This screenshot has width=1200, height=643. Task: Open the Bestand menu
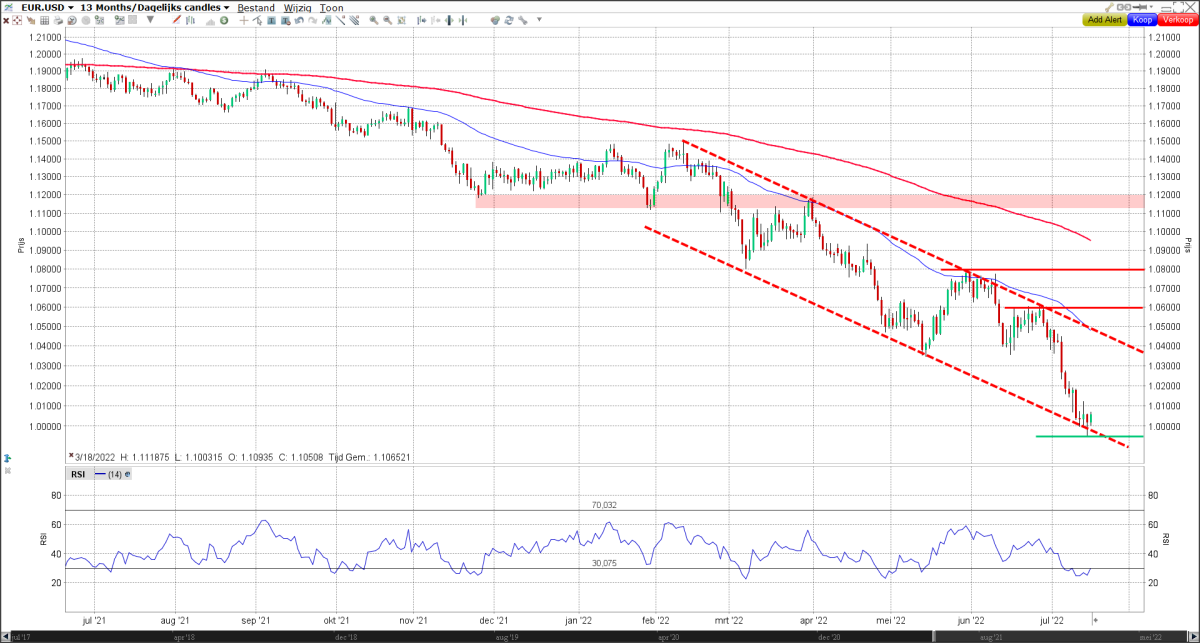[x=255, y=8]
